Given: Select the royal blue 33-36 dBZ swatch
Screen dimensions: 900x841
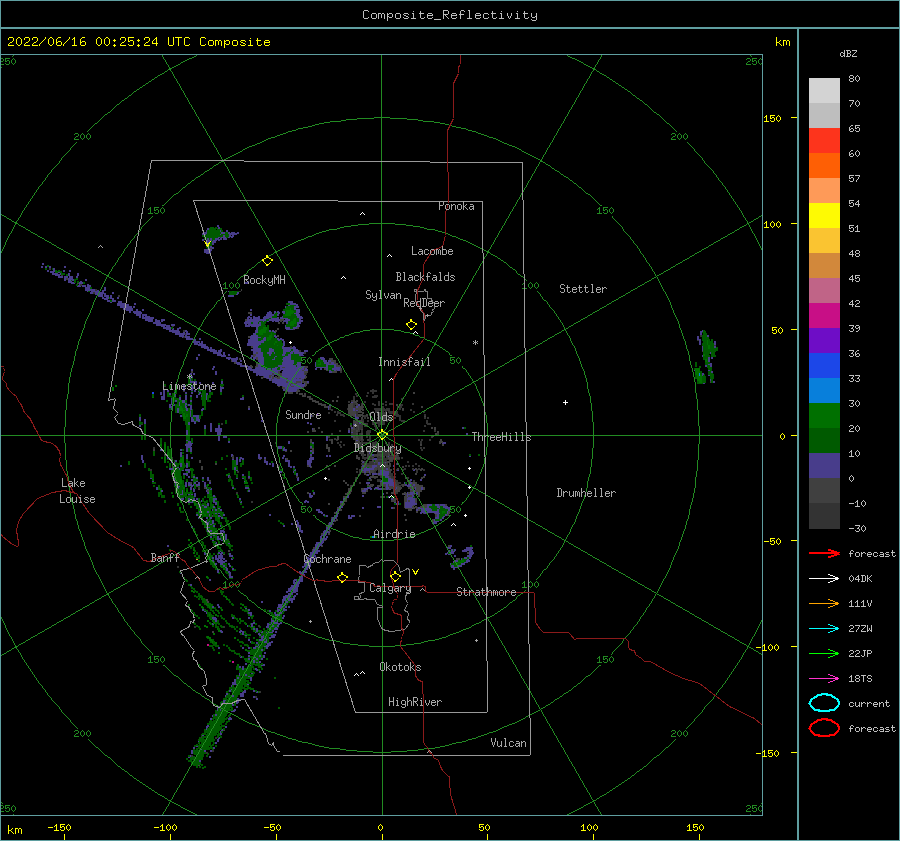Looking at the screenshot, I should pyautogui.click(x=824, y=366).
